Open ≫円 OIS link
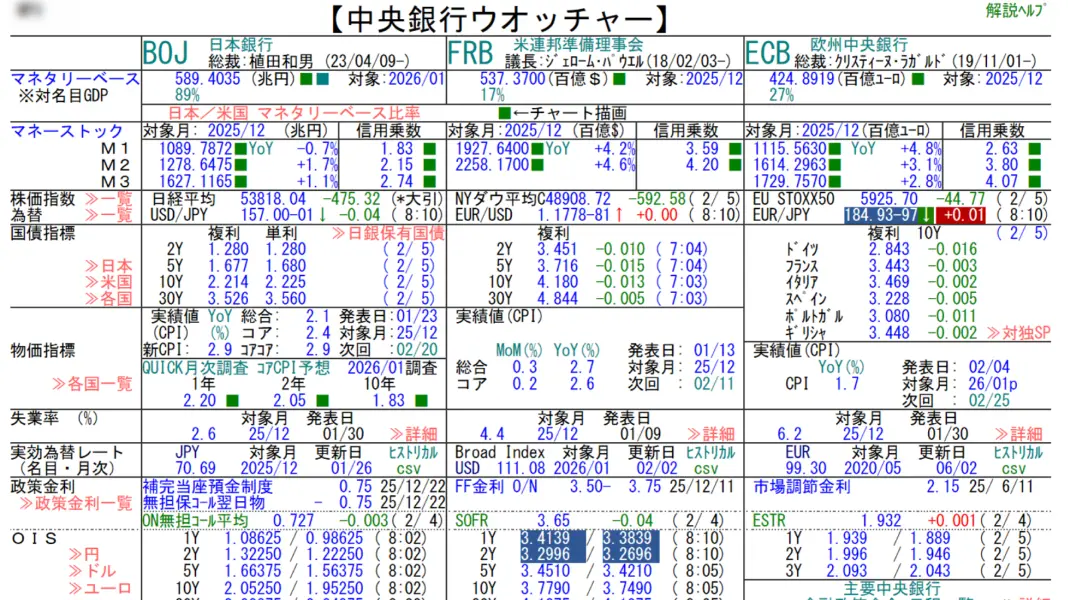1068x600 pixels. click(83, 554)
